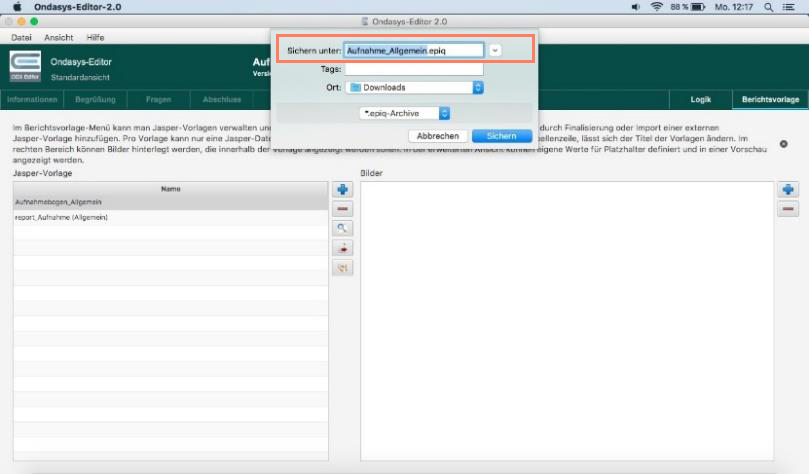Click the empty Bilder image list area
This screenshot has width=810, height=476.
point(567,320)
